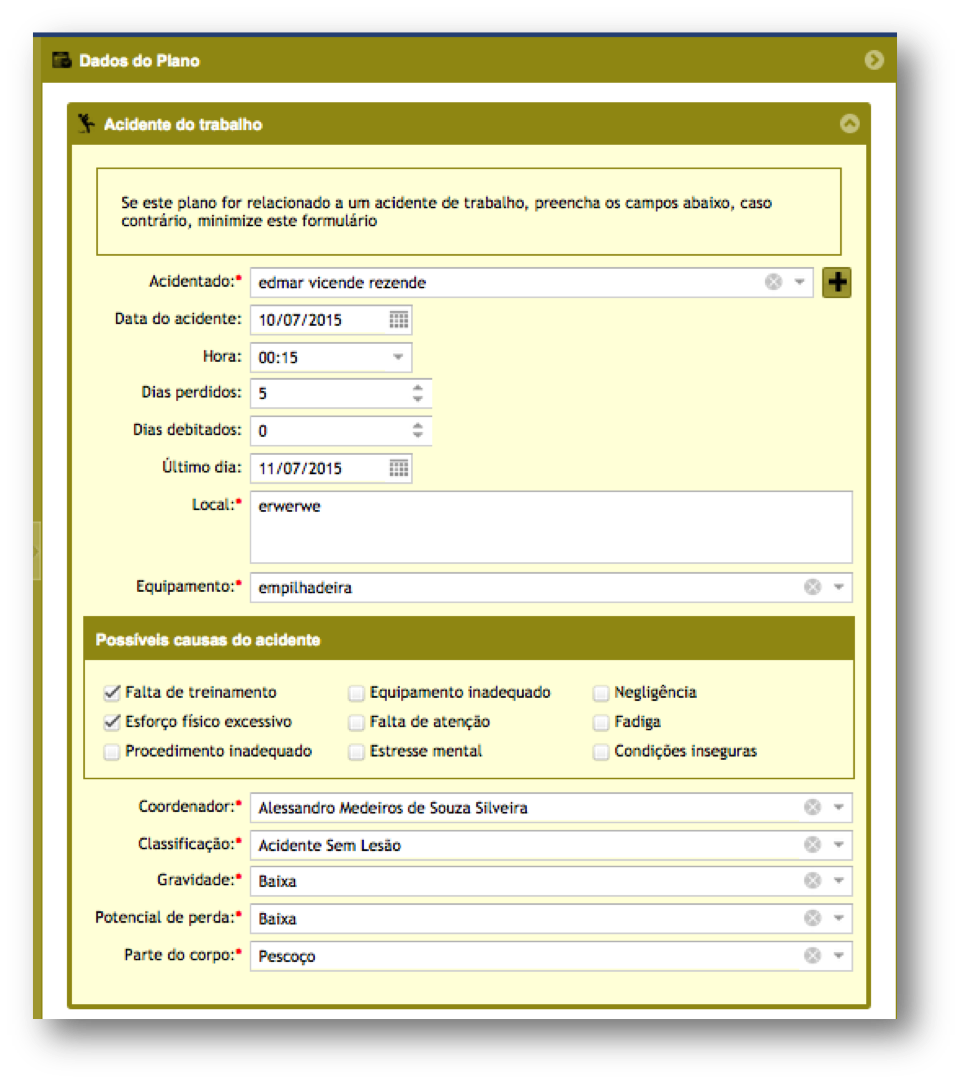Decrease Dias debitados value
Viewport: 962px width, 1084px height.
click(x=417, y=436)
